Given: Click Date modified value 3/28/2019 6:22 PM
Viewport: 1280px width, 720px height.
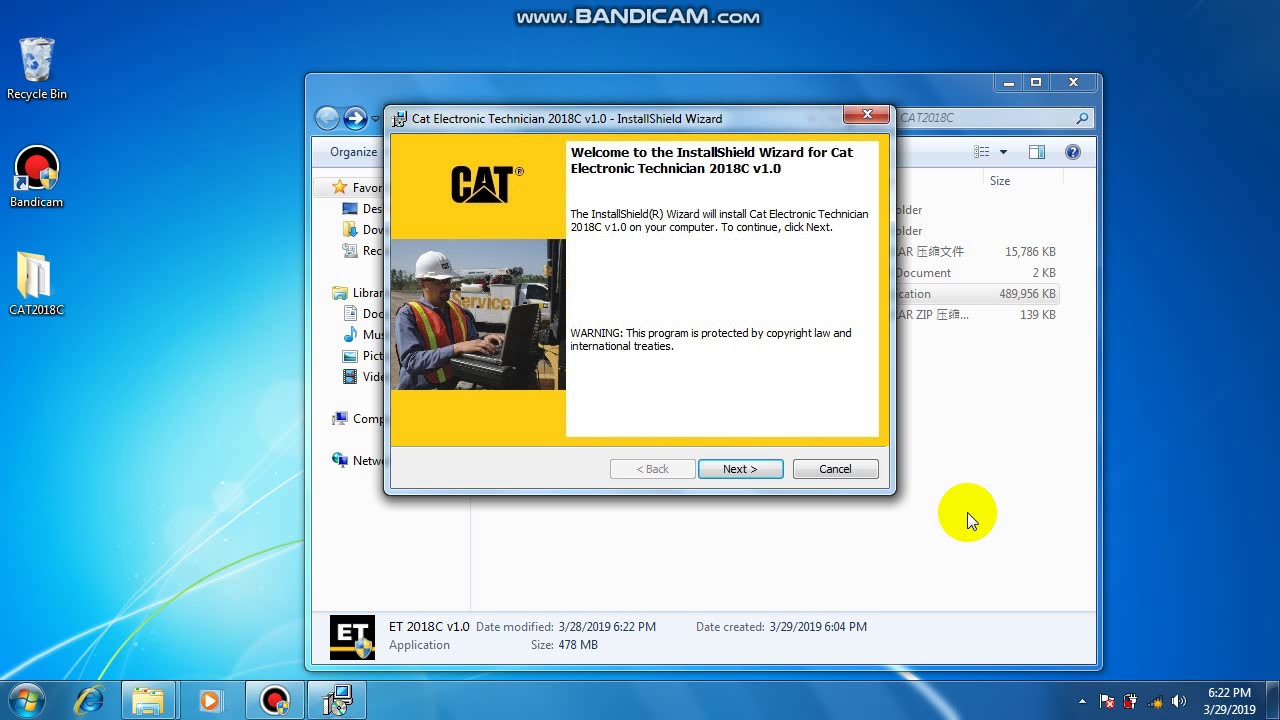Looking at the screenshot, I should coord(607,627).
